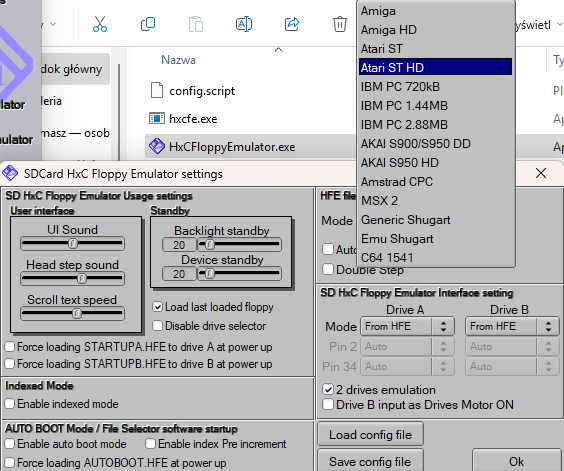
Task: Open Drive A Pin 34 dropdown
Action: click(408, 366)
